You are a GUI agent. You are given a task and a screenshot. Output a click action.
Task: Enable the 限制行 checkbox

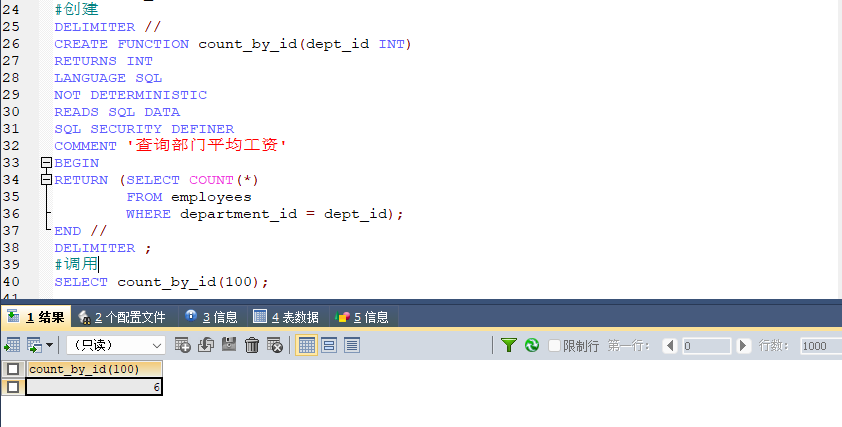click(554, 345)
